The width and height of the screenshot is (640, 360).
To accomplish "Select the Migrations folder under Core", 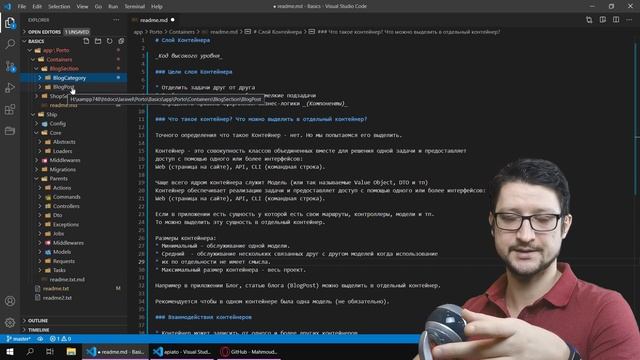I will (62, 169).
